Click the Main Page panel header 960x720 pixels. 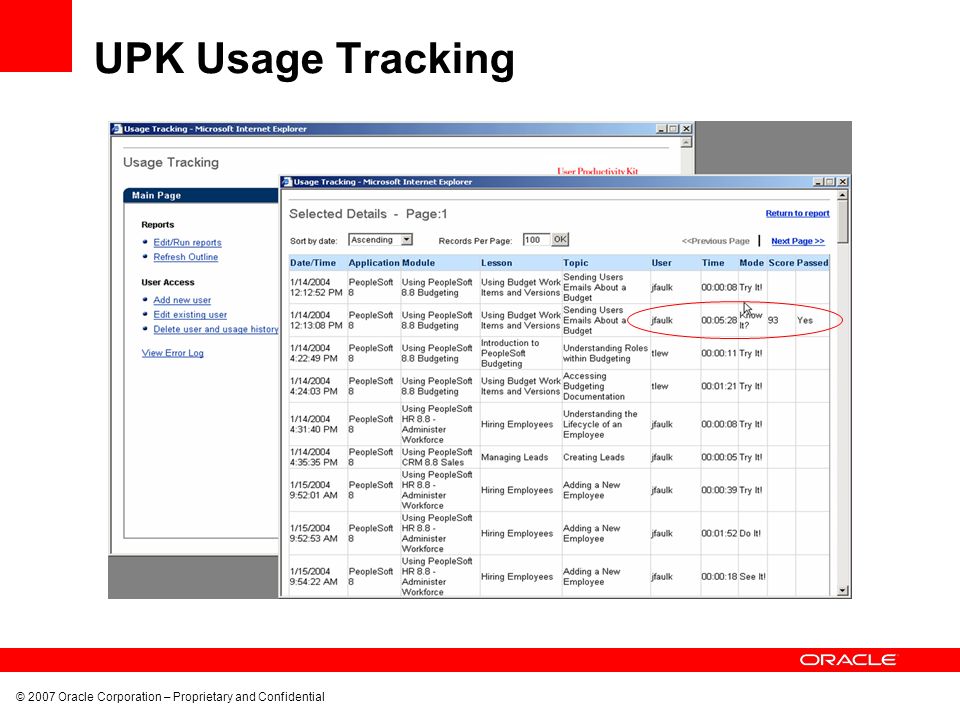(x=201, y=195)
